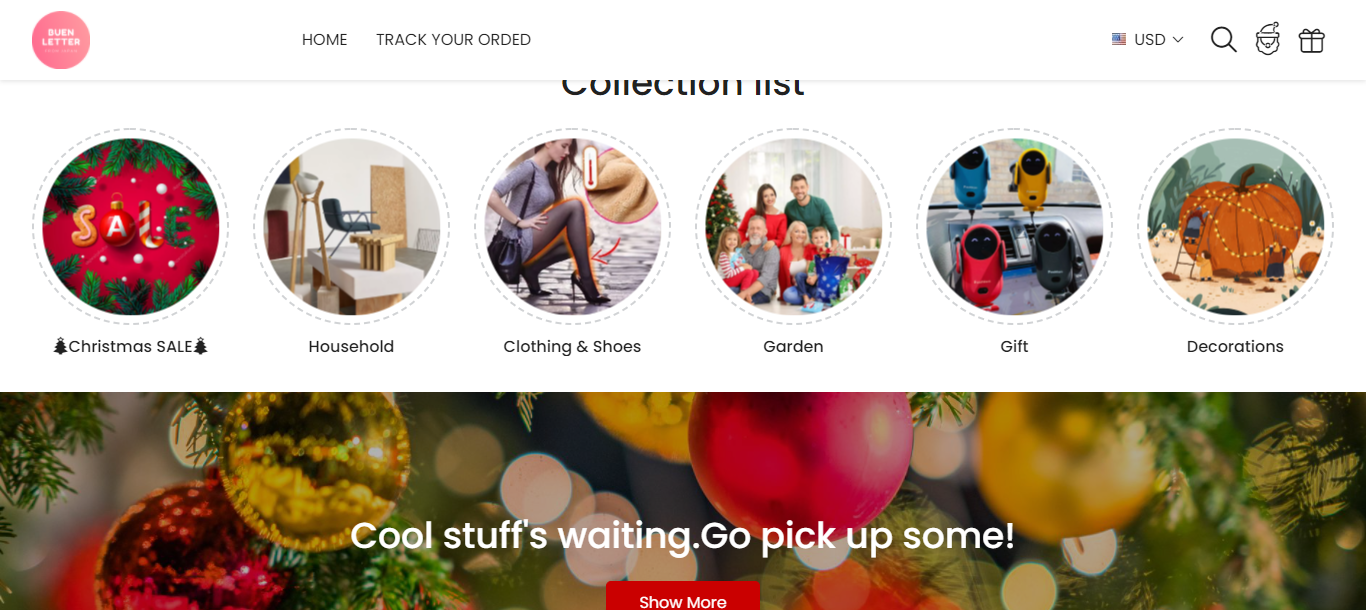Viewport: 1366px width, 610px height.
Task: Open the Garden family photo thumbnail
Action: tap(794, 226)
